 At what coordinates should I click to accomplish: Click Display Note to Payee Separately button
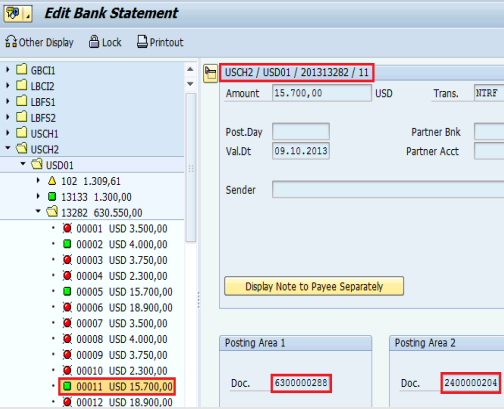point(314,286)
